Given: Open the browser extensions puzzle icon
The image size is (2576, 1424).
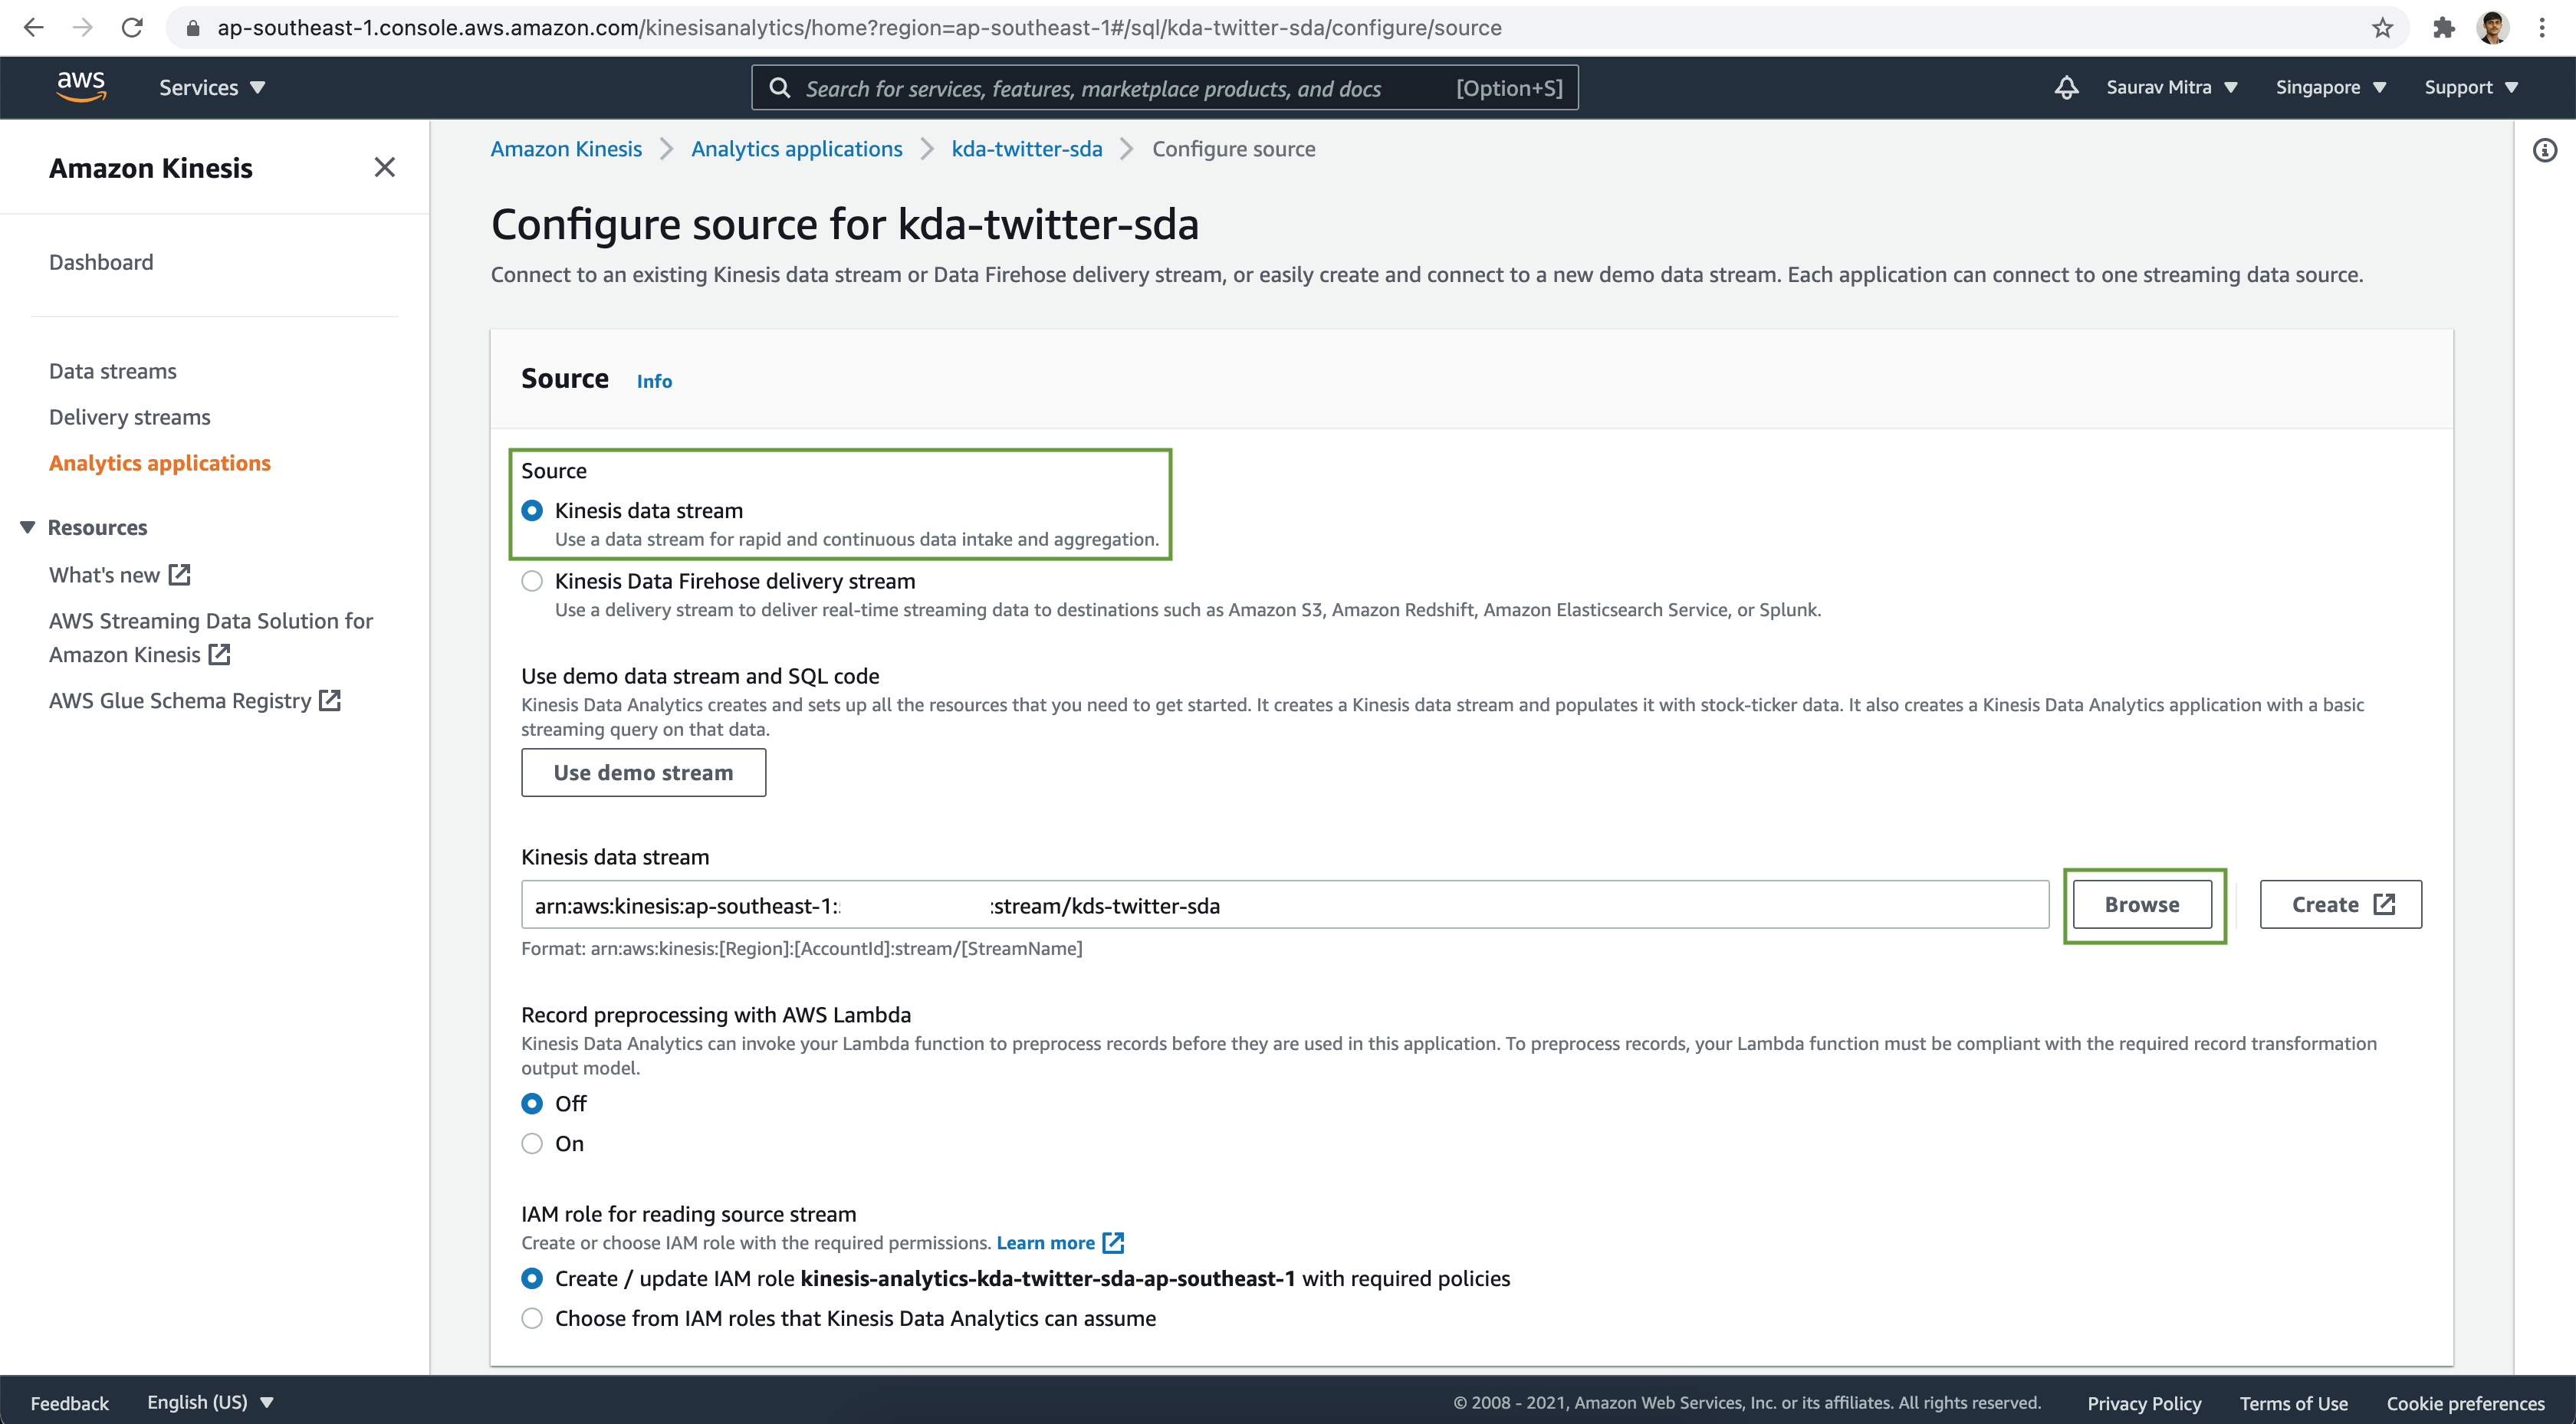Looking at the screenshot, I should [x=2444, y=28].
